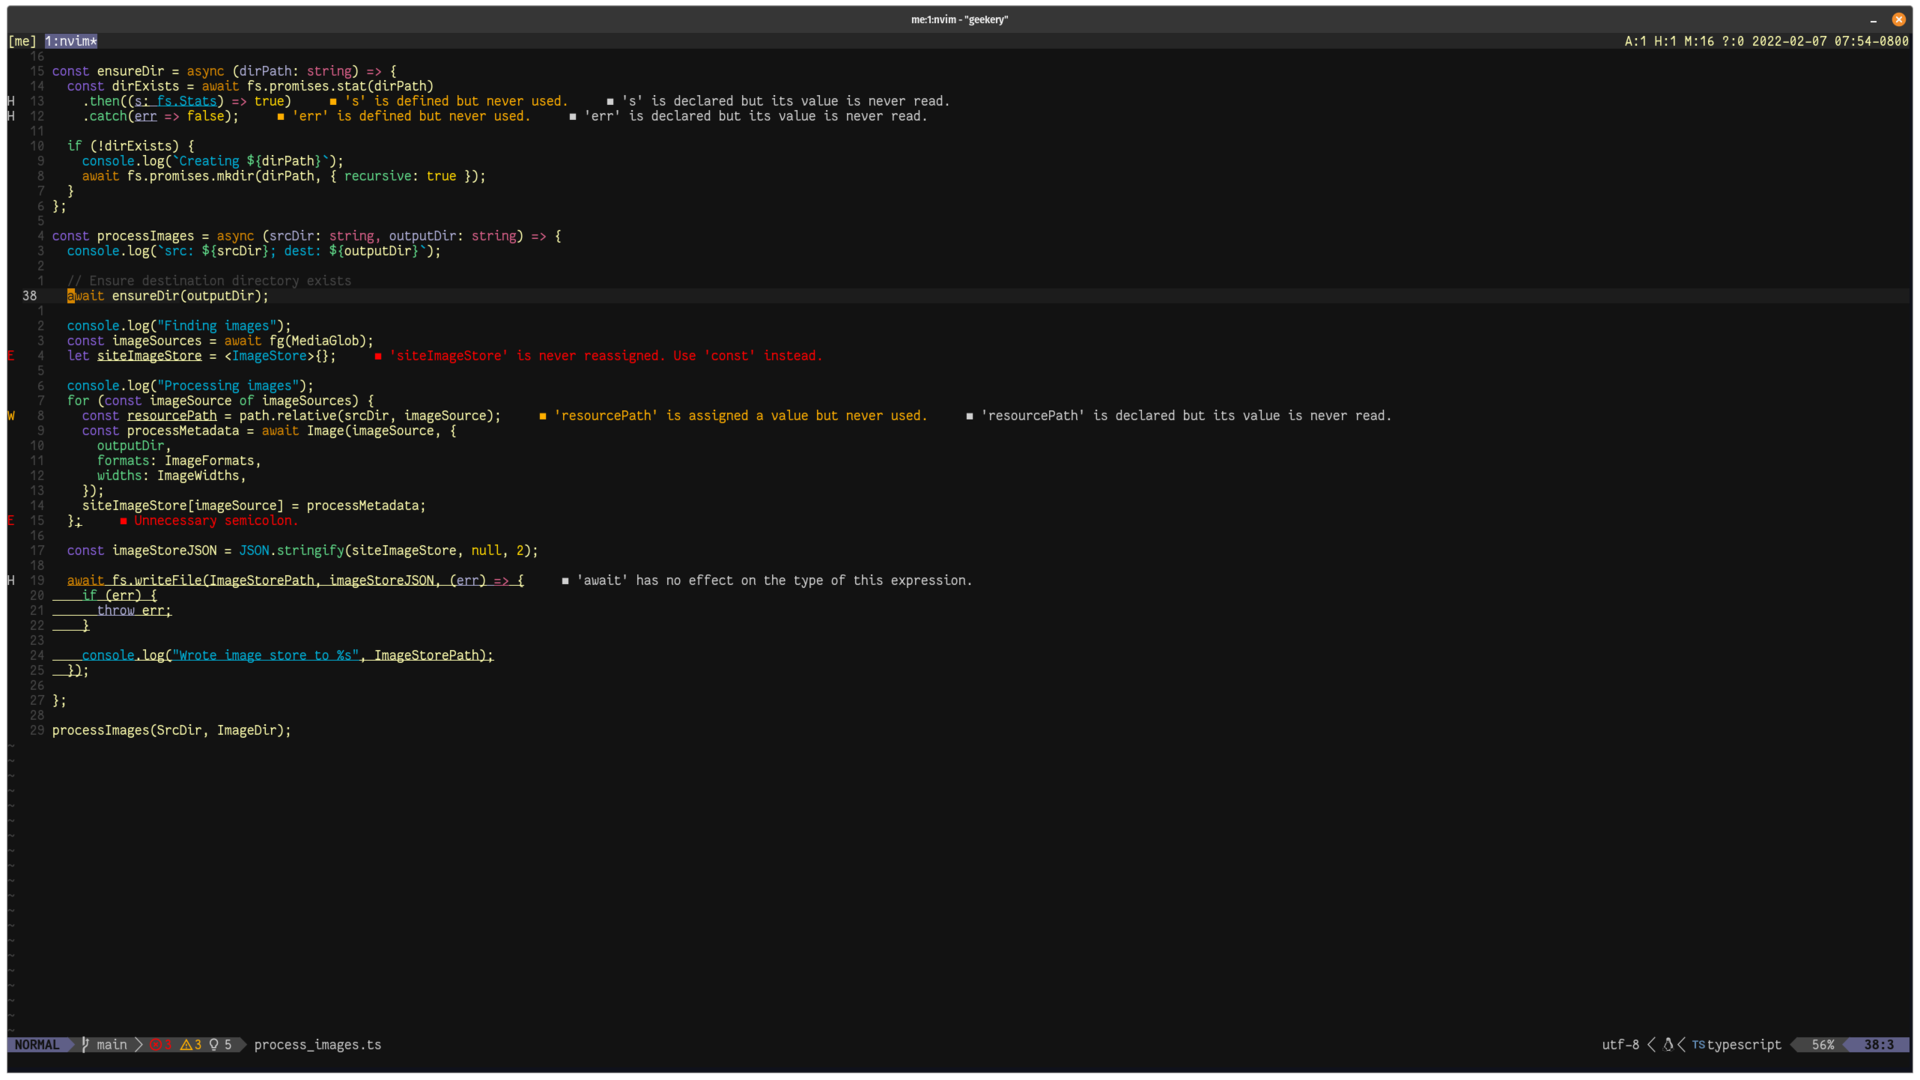Screen dimensions: 1920x1080
Task: Click the W warning sign beside resourcePath line
Action: [11, 416]
